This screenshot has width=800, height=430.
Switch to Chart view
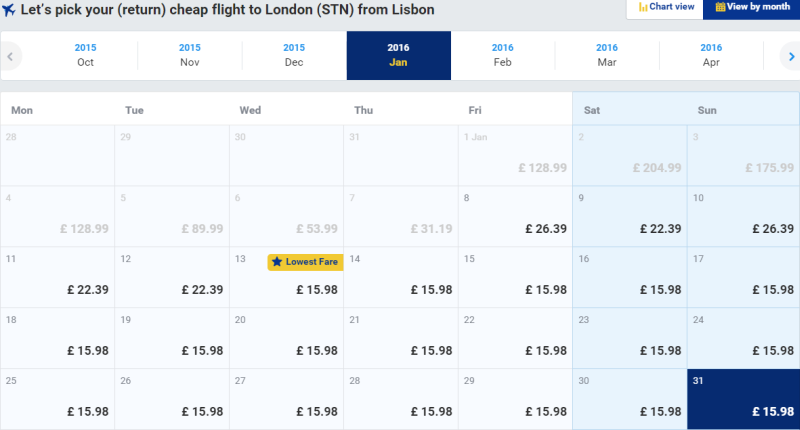click(x=666, y=7)
